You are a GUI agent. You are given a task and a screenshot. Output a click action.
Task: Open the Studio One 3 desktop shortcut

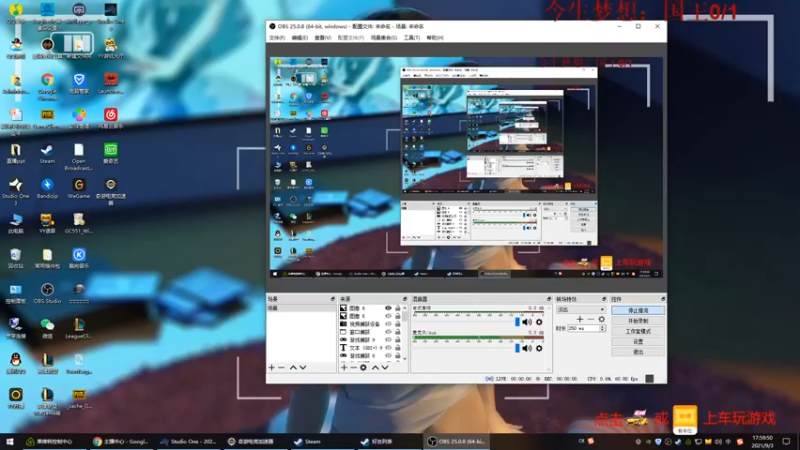[x=16, y=191]
